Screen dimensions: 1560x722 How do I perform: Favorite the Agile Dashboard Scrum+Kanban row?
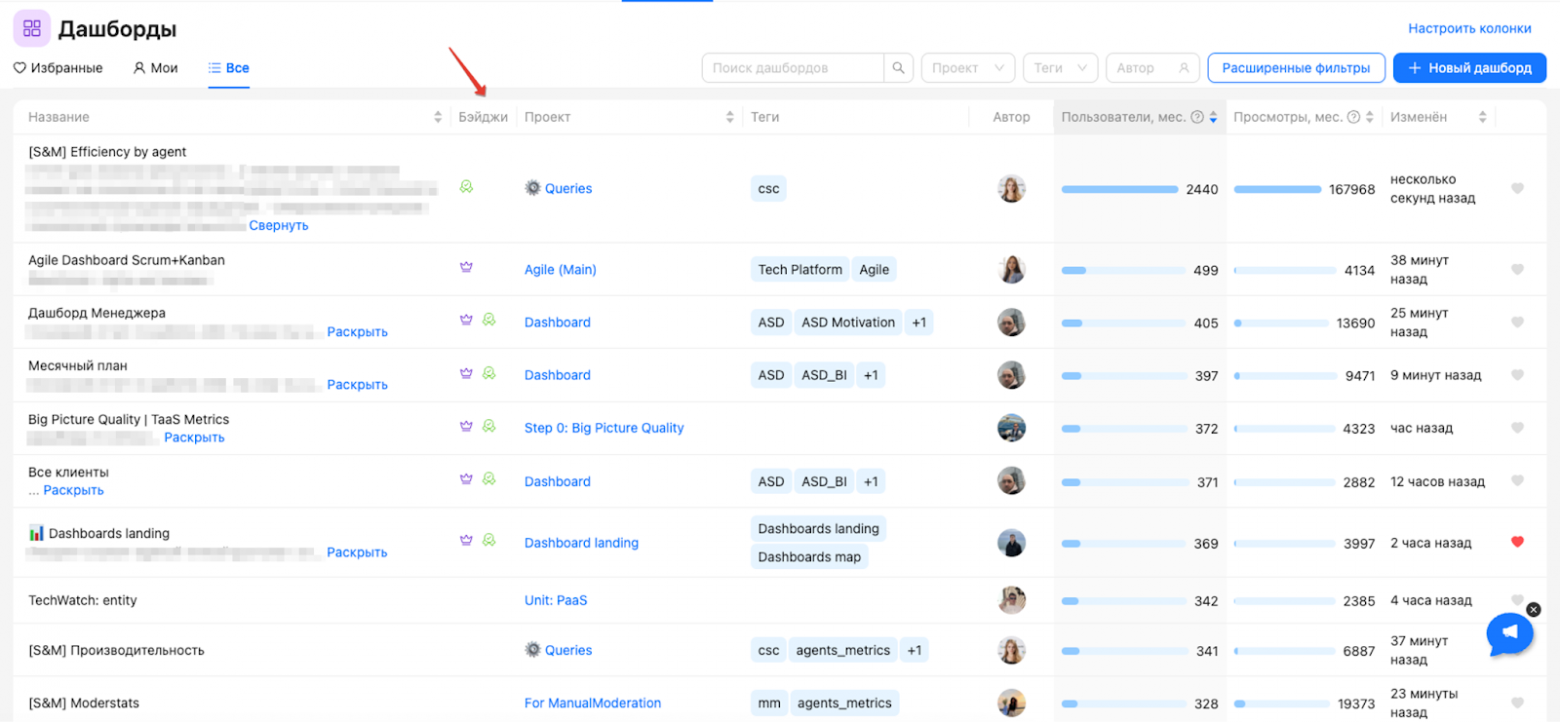pos(1517,269)
